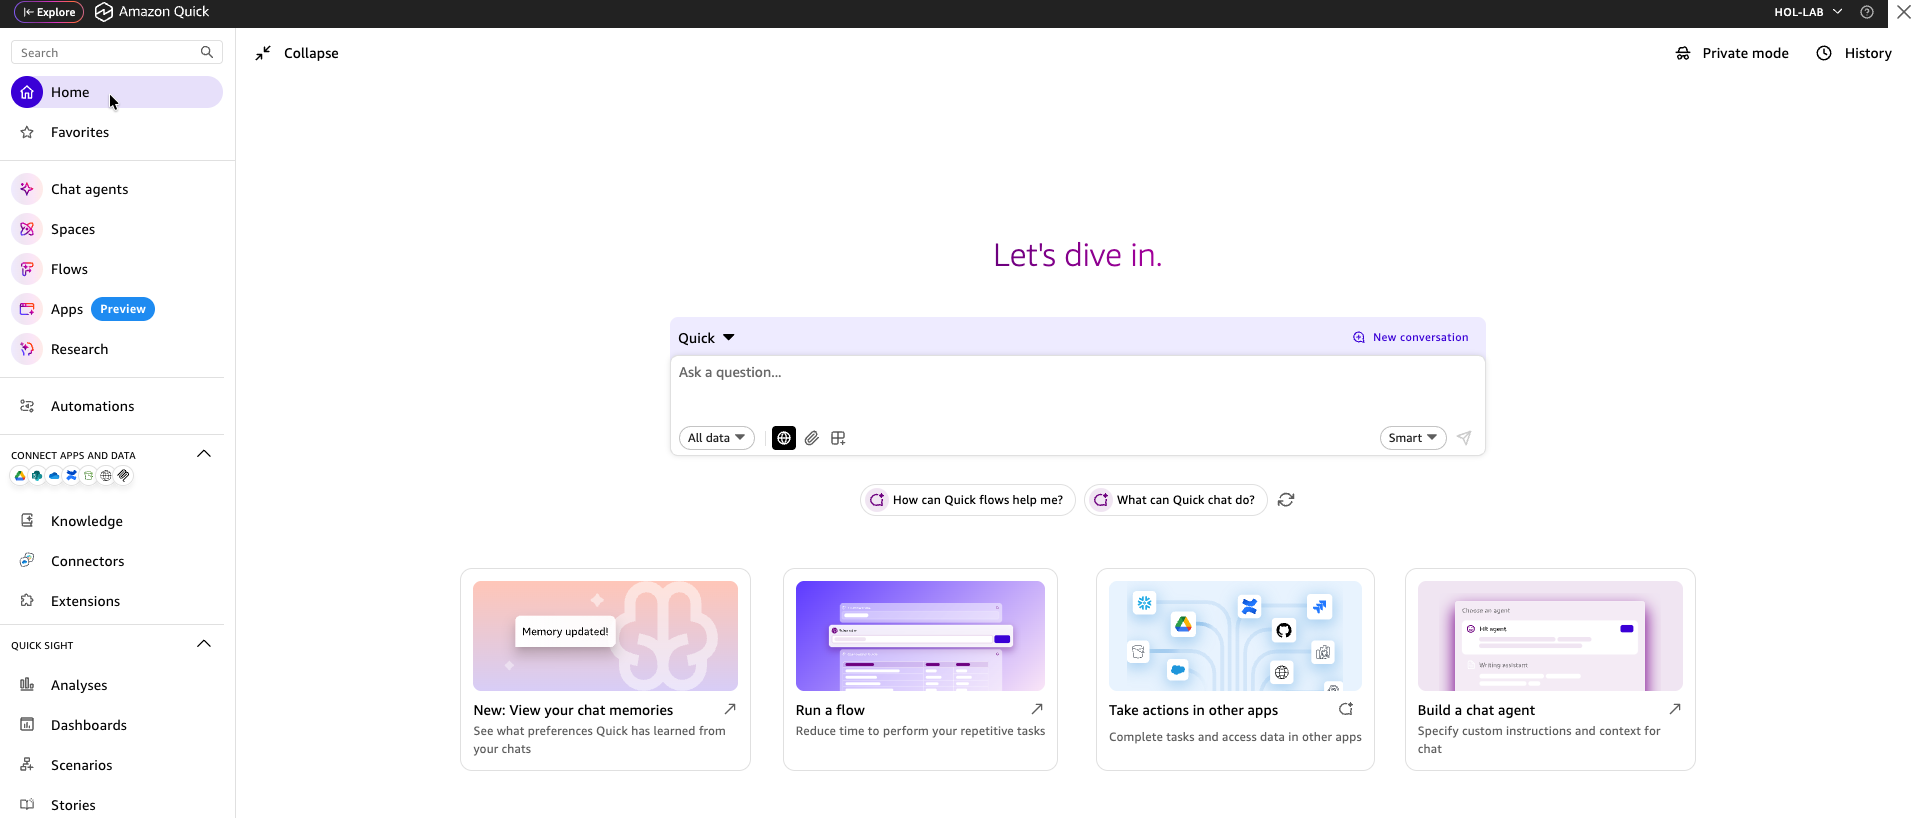The image size is (1914, 818).
Task: Collapse the Connect Apps and Data section
Action: 204,454
